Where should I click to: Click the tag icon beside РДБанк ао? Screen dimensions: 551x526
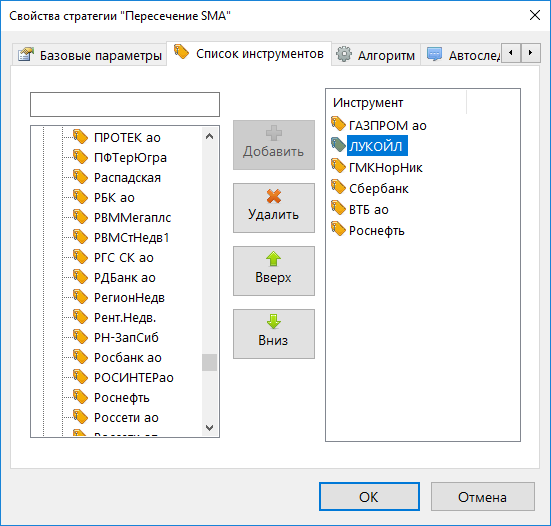[x=80, y=277]
